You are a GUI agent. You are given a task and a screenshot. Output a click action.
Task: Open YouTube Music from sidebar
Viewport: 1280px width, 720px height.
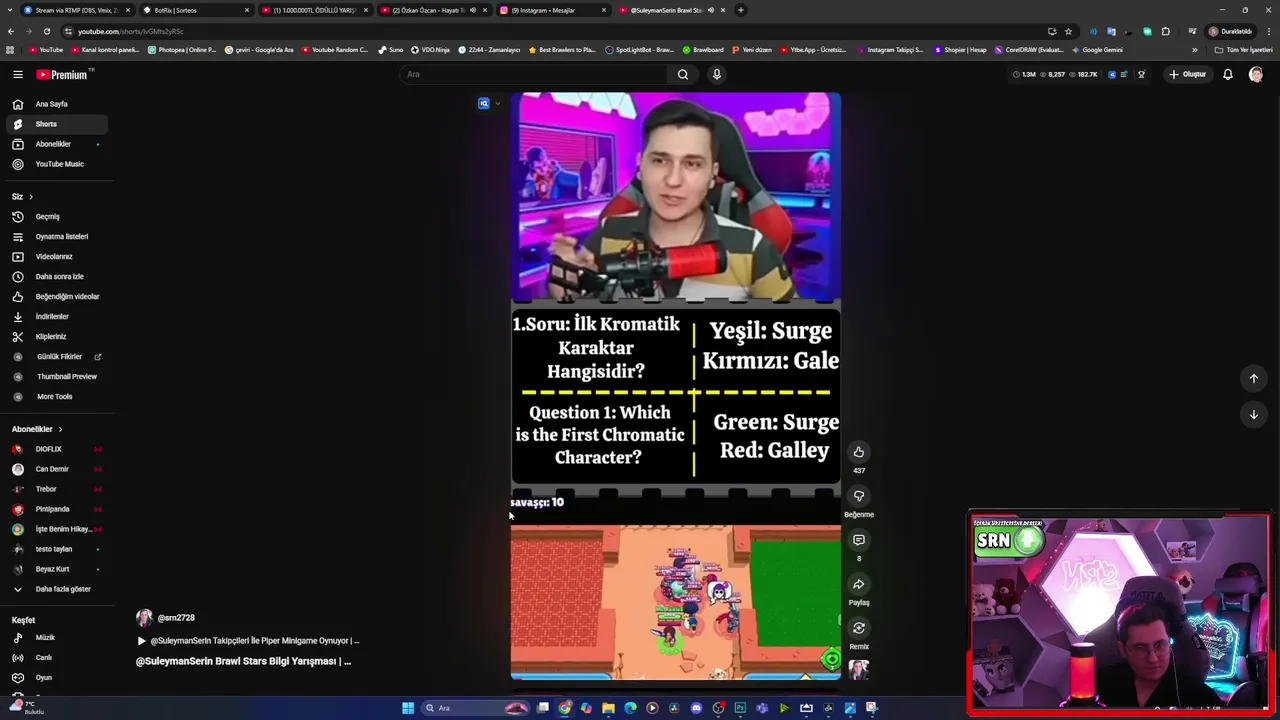(x=56, y=164)
